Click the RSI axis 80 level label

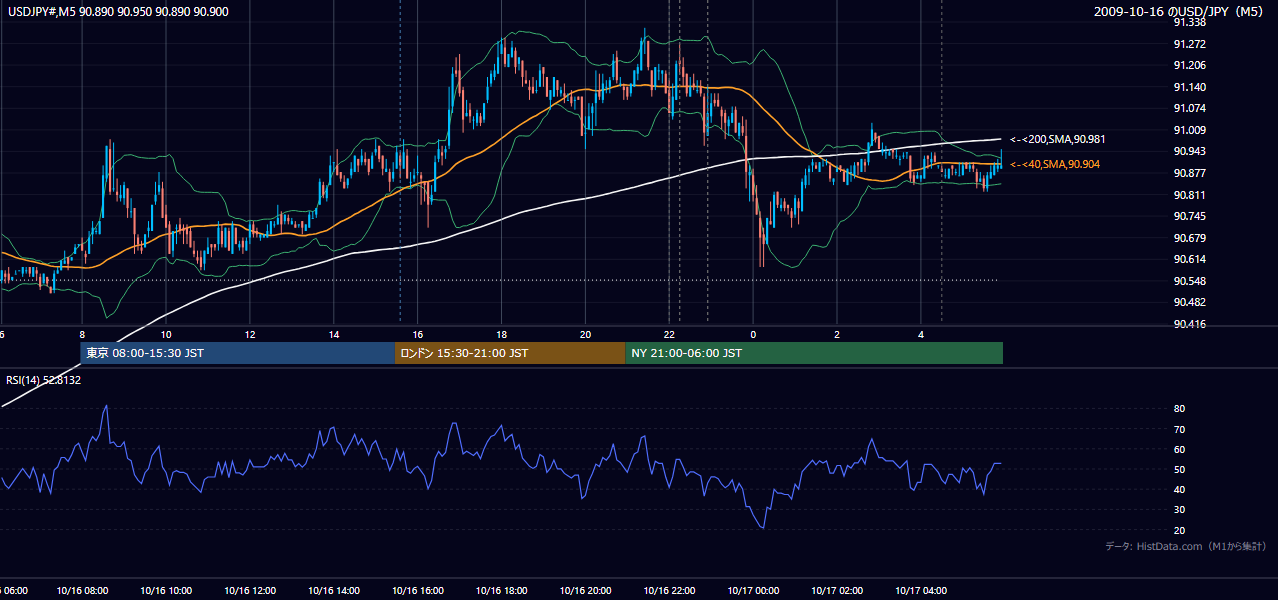click(1179, 409)
